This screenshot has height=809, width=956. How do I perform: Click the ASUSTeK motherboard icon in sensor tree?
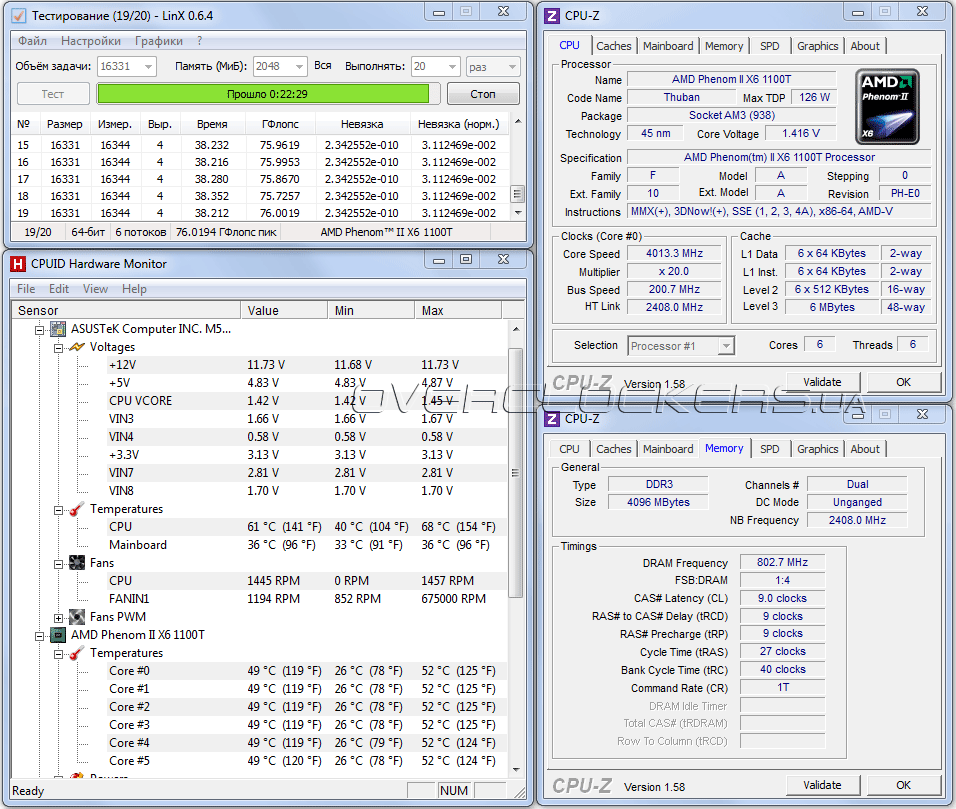59,329
